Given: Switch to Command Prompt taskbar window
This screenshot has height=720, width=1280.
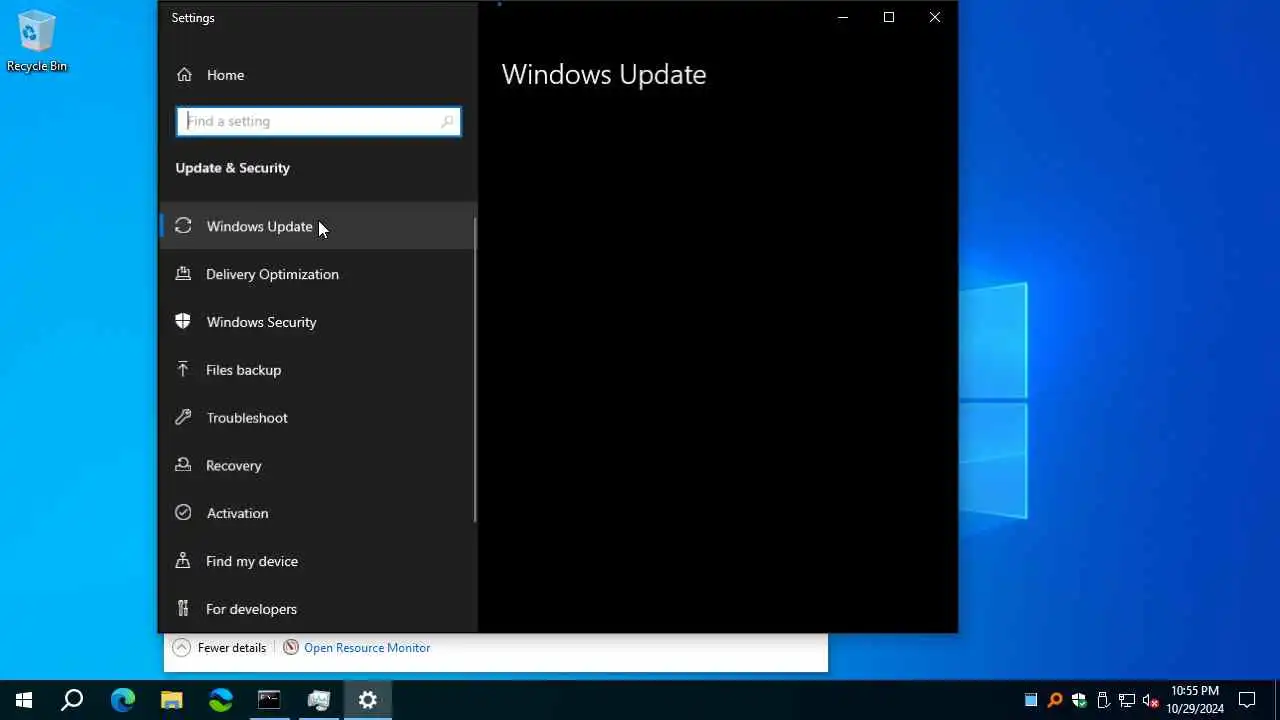Looking at the screenshot, I should [269, 700].
